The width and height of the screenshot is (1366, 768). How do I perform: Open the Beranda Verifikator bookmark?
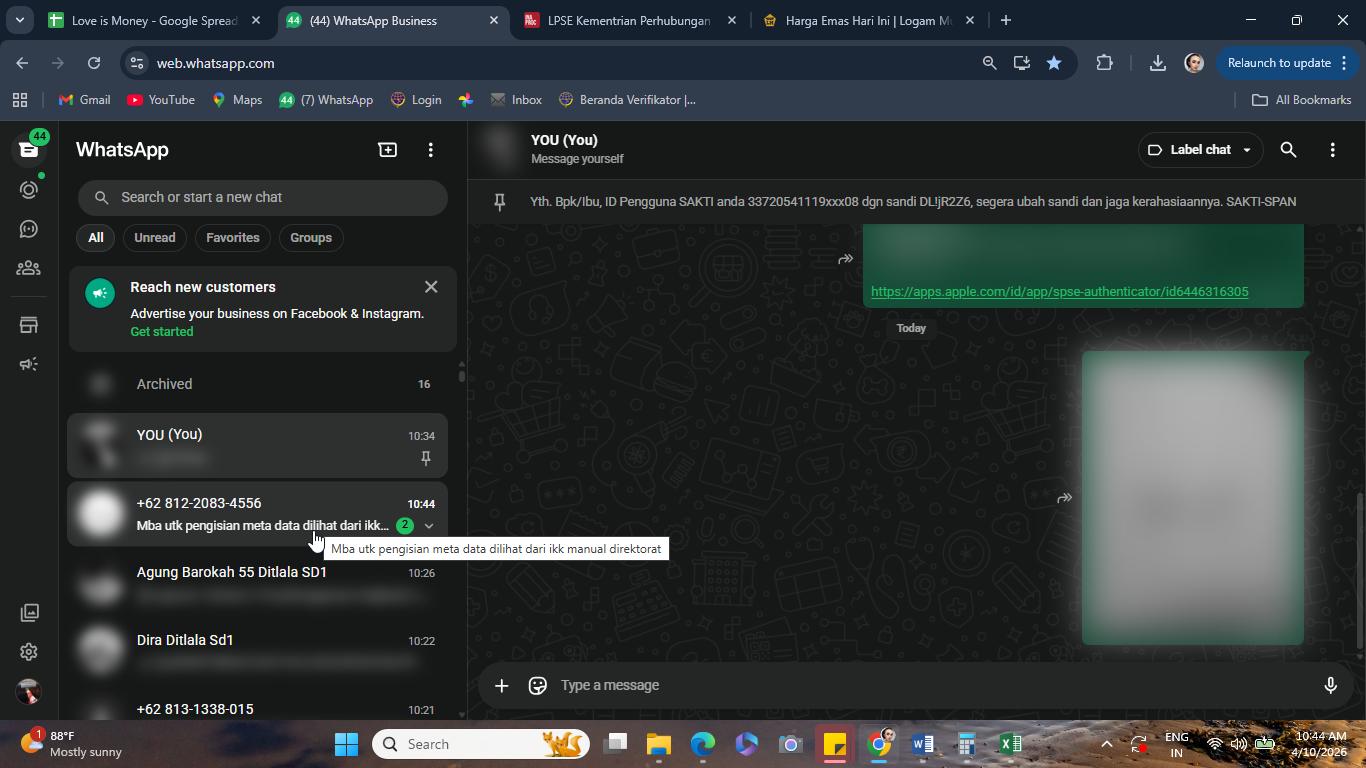627,100
